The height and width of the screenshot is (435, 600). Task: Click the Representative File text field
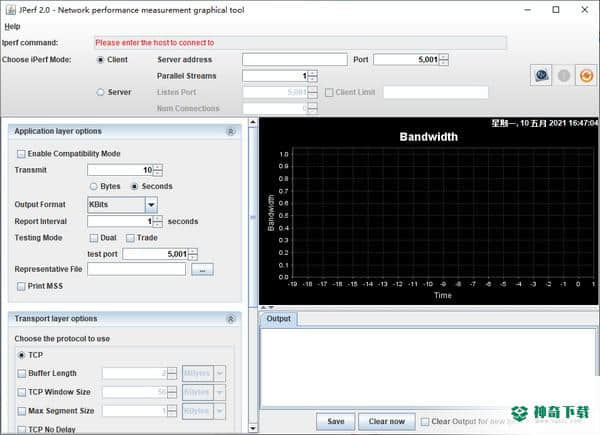tap(137, 269)
